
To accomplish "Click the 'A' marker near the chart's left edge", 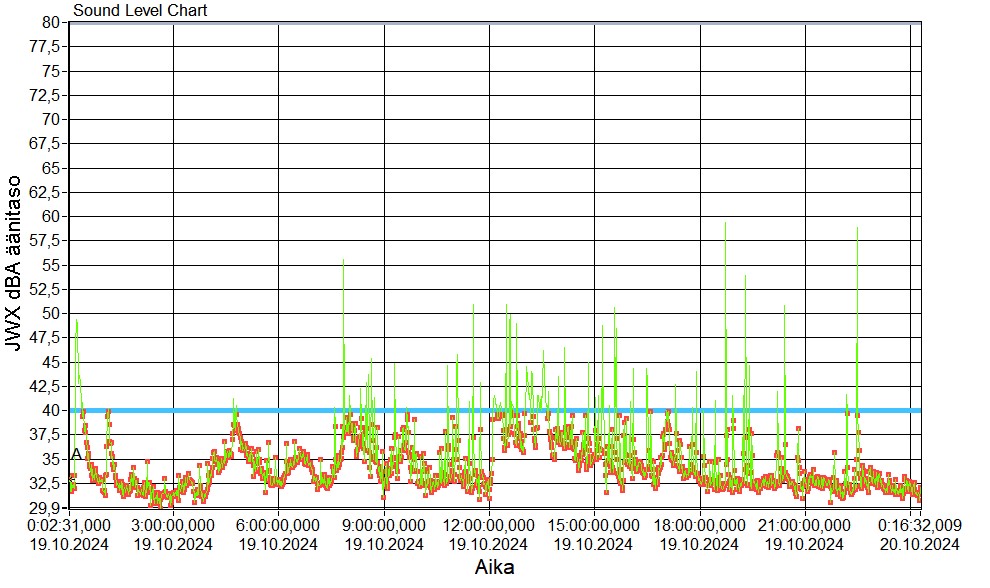I will (76, 455).
